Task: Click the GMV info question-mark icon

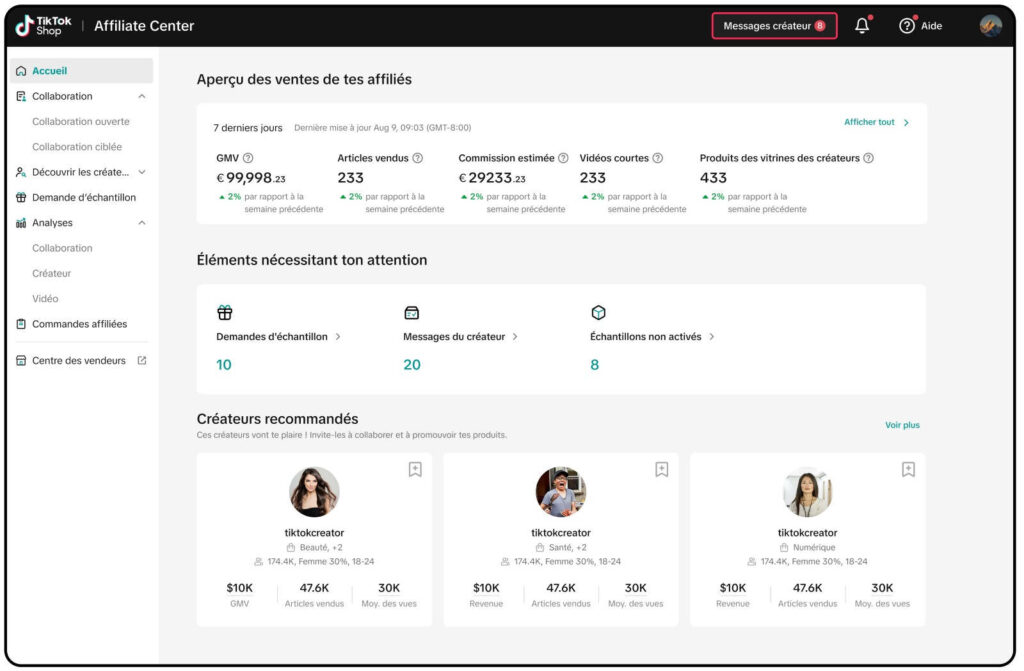Action: coord(248,158)
